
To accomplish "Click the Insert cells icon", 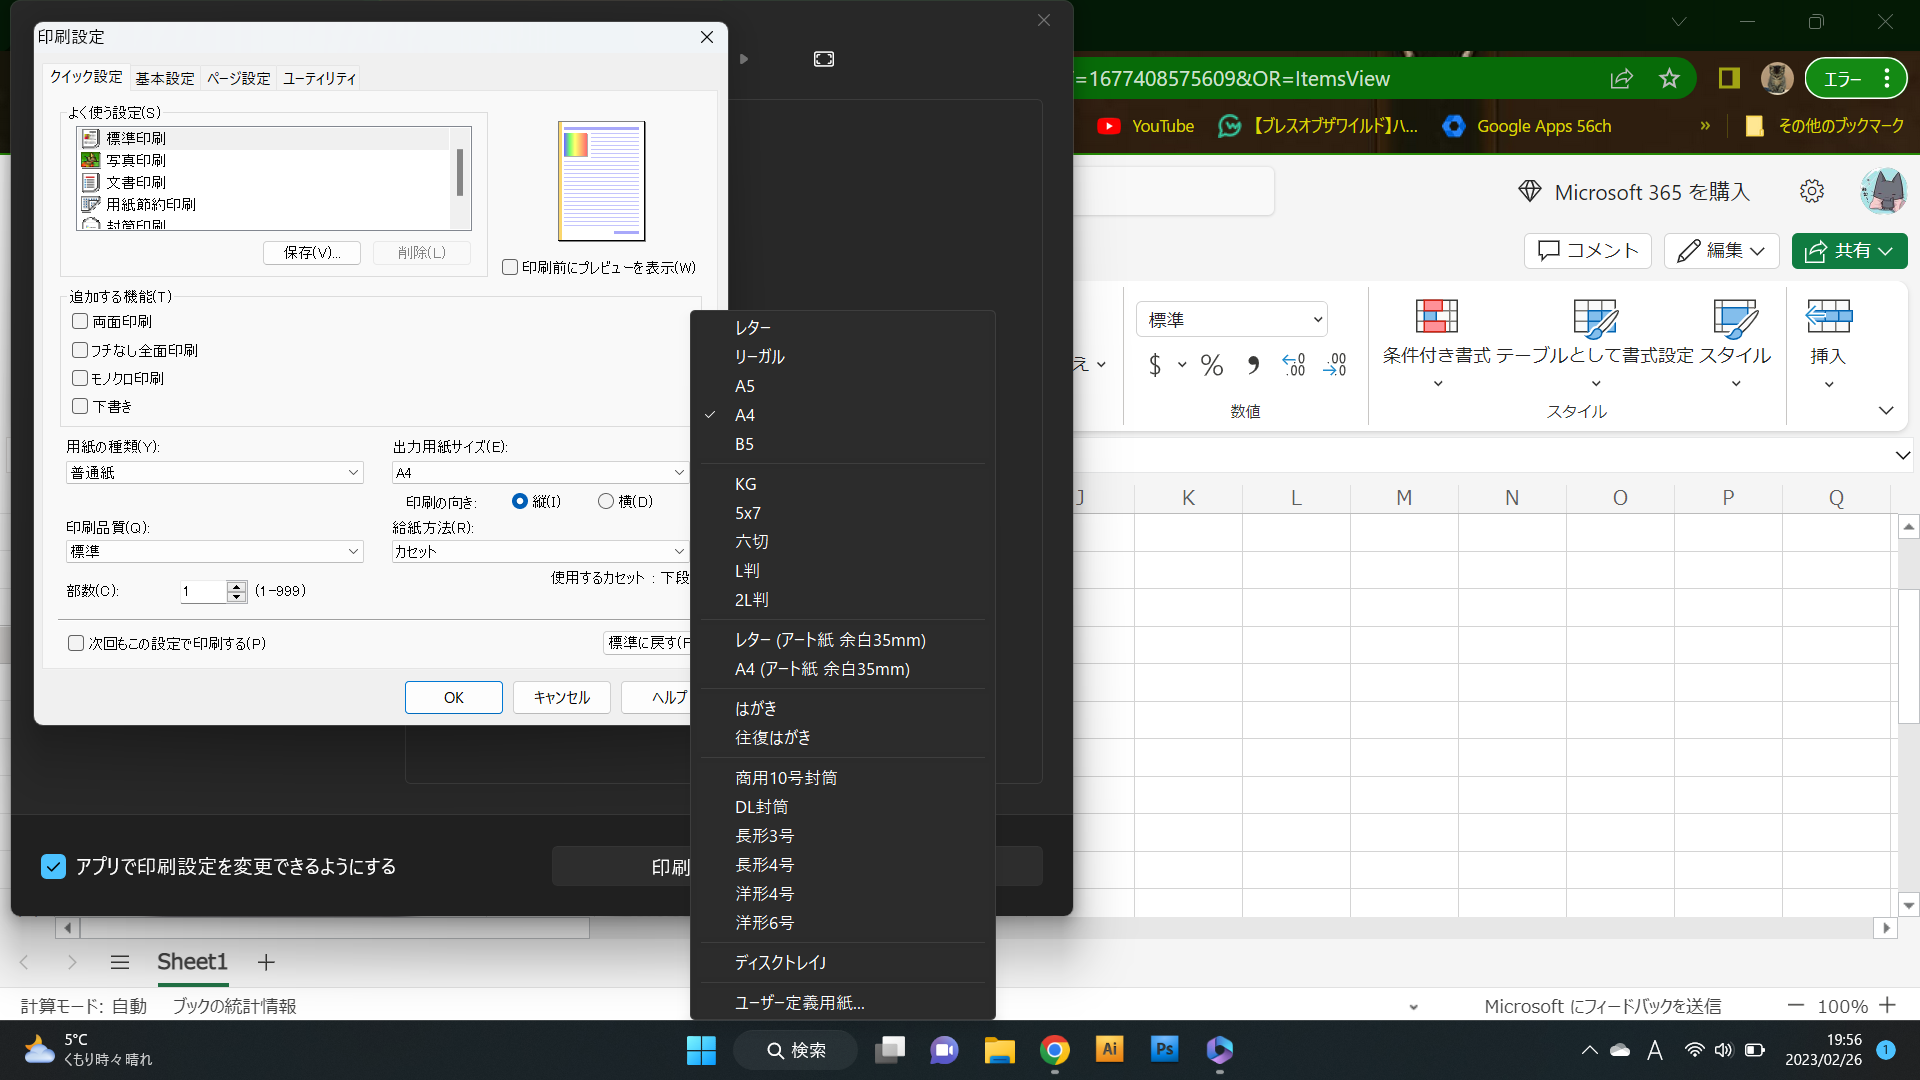I will (x=1828, y=318).
